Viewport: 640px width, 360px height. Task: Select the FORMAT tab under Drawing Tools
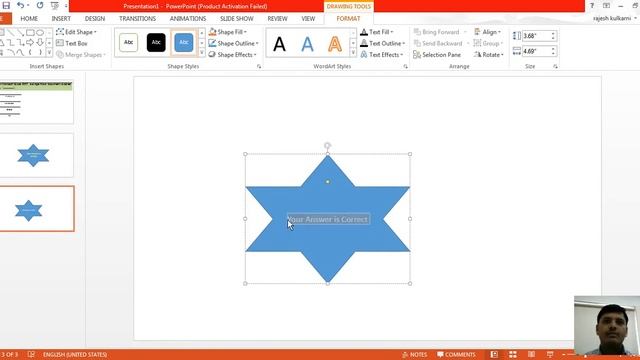[x=348, y=19]
